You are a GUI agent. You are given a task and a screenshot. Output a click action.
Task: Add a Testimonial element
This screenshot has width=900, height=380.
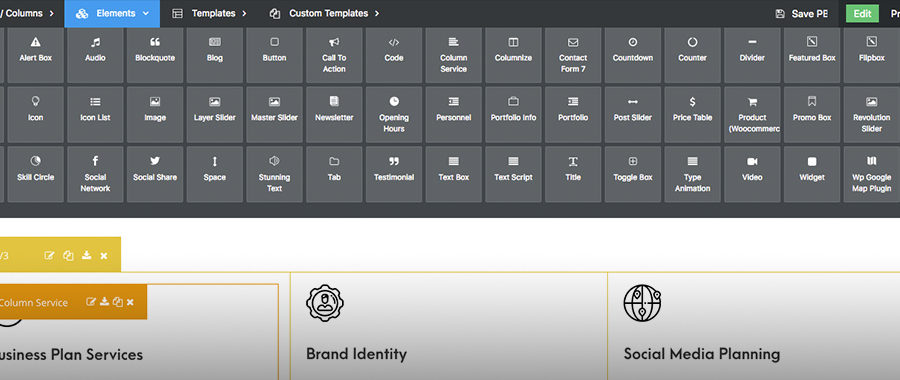[394, 175]
